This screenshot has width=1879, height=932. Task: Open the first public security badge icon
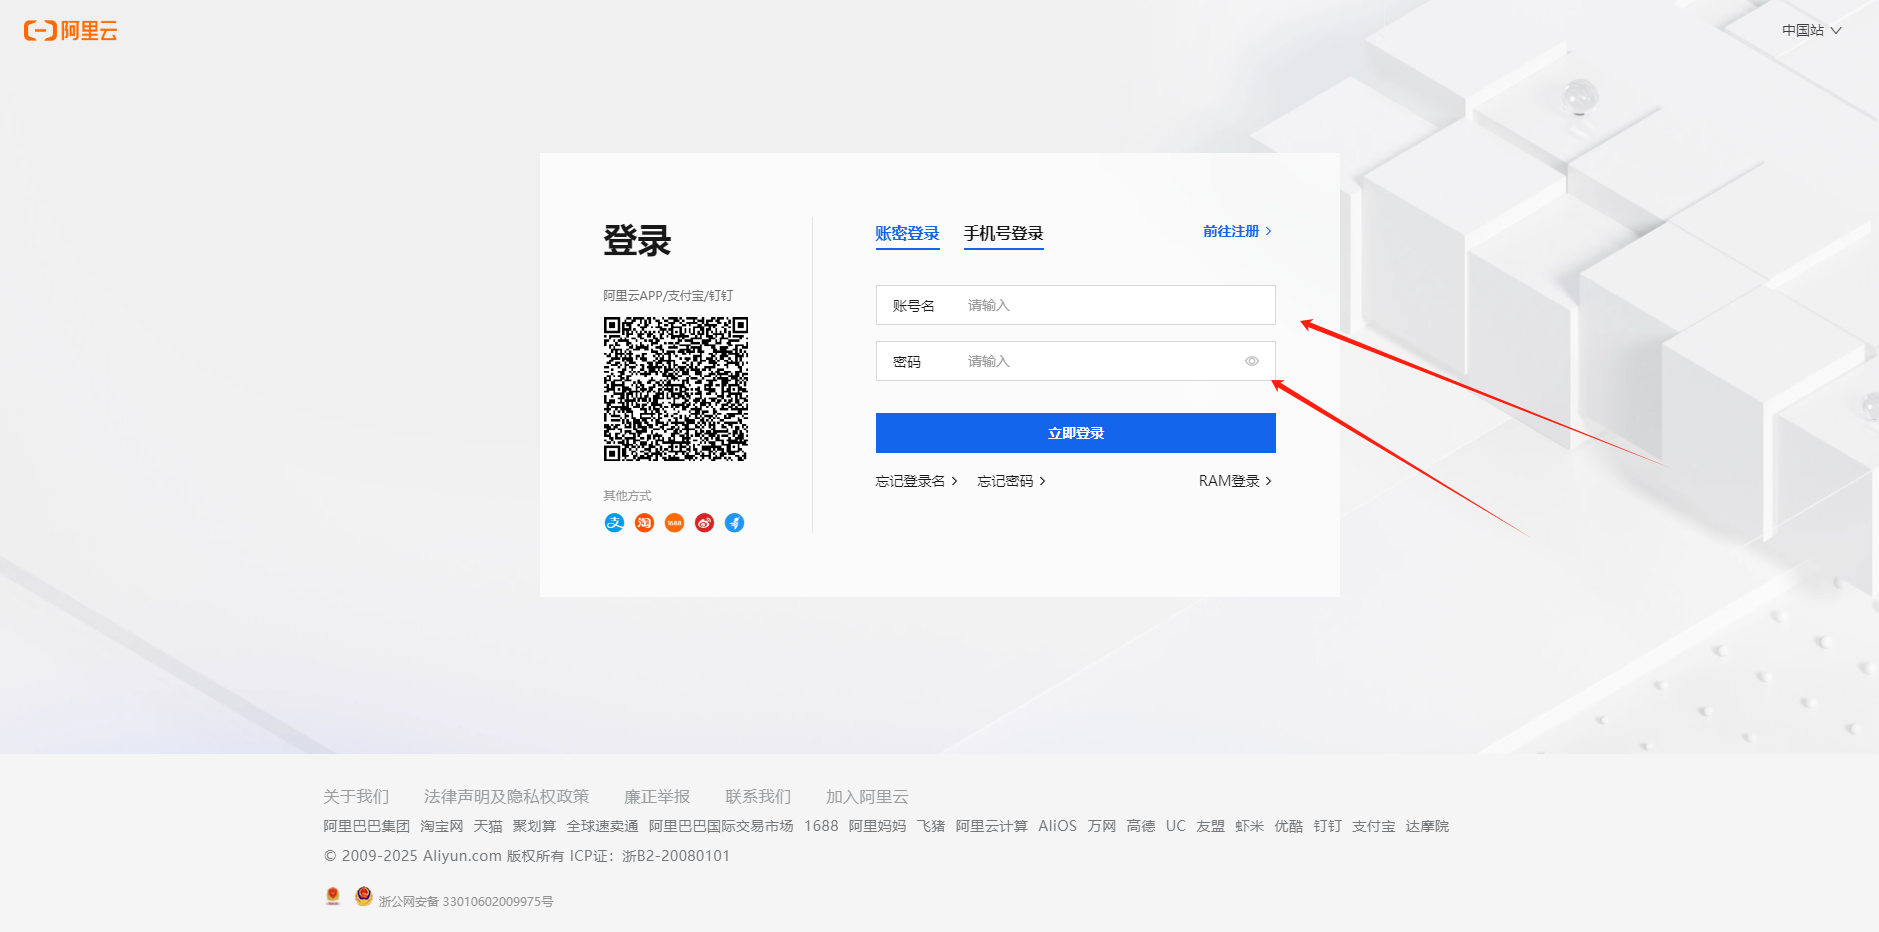pos(333,896)
